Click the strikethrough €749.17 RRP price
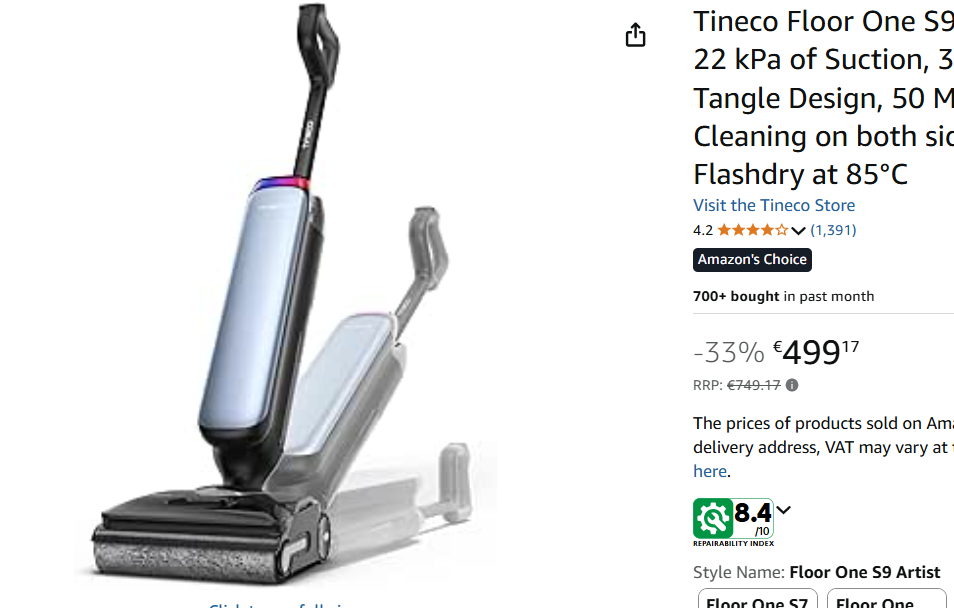The image size is (954, 608). click(x=754, y=385)
